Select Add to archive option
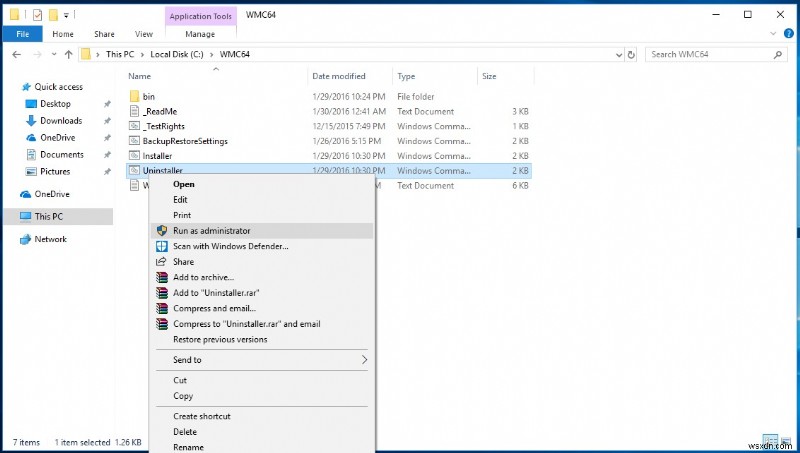Image resolution: width=800 pixels, height=453 pixels. tap(262, 277)
